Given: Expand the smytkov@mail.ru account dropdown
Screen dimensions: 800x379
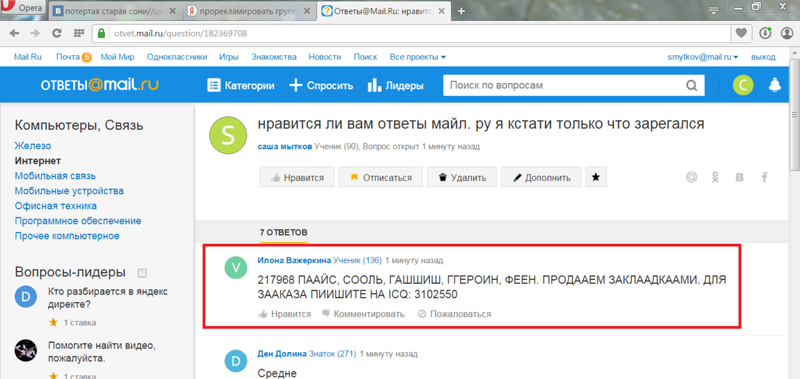Looking at the screenshot, I should pos(703,57).
